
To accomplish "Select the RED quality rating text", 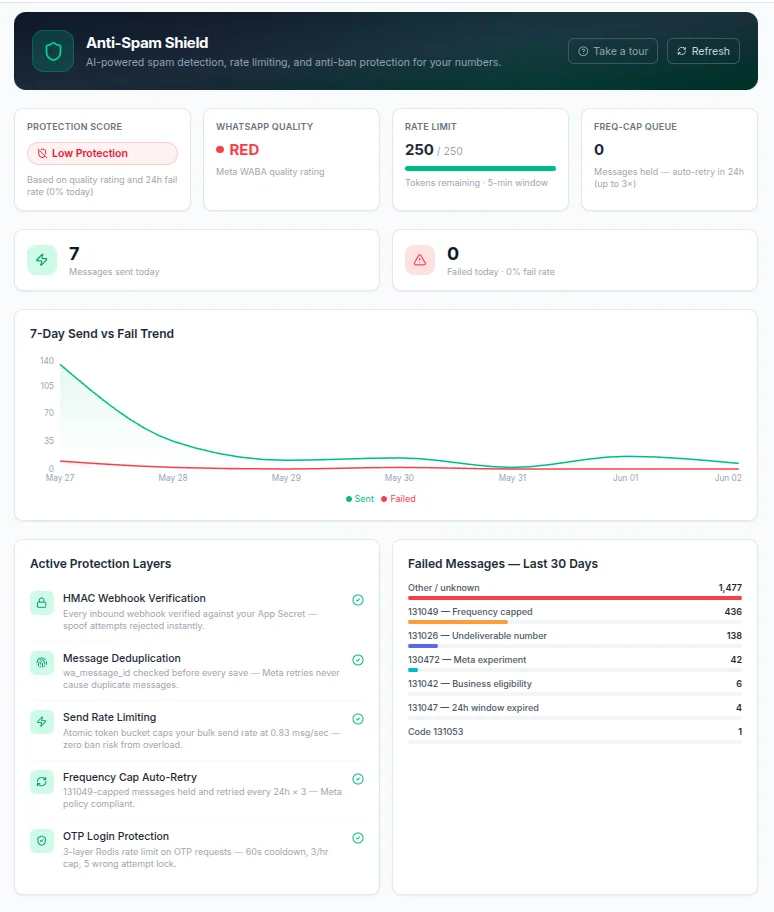I will point(244,149).
